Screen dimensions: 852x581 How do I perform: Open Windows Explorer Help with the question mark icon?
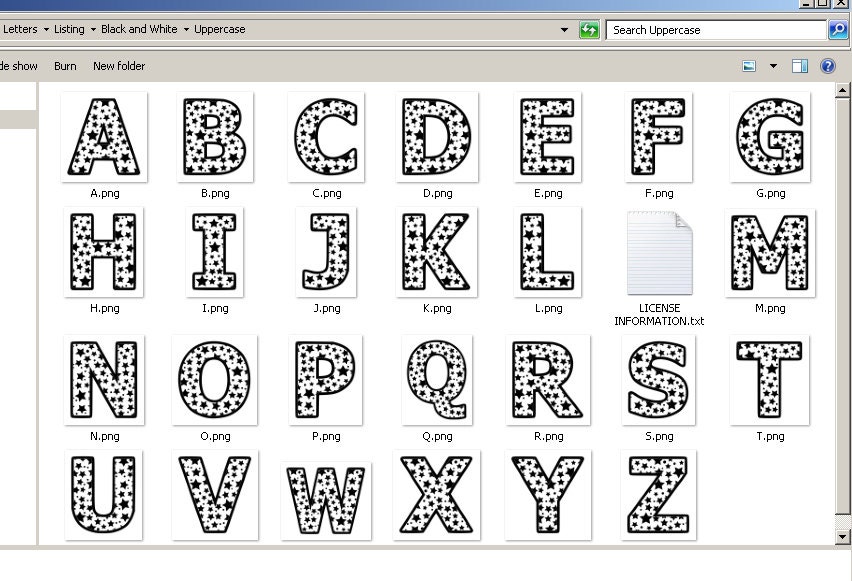(x=827, y=65)
